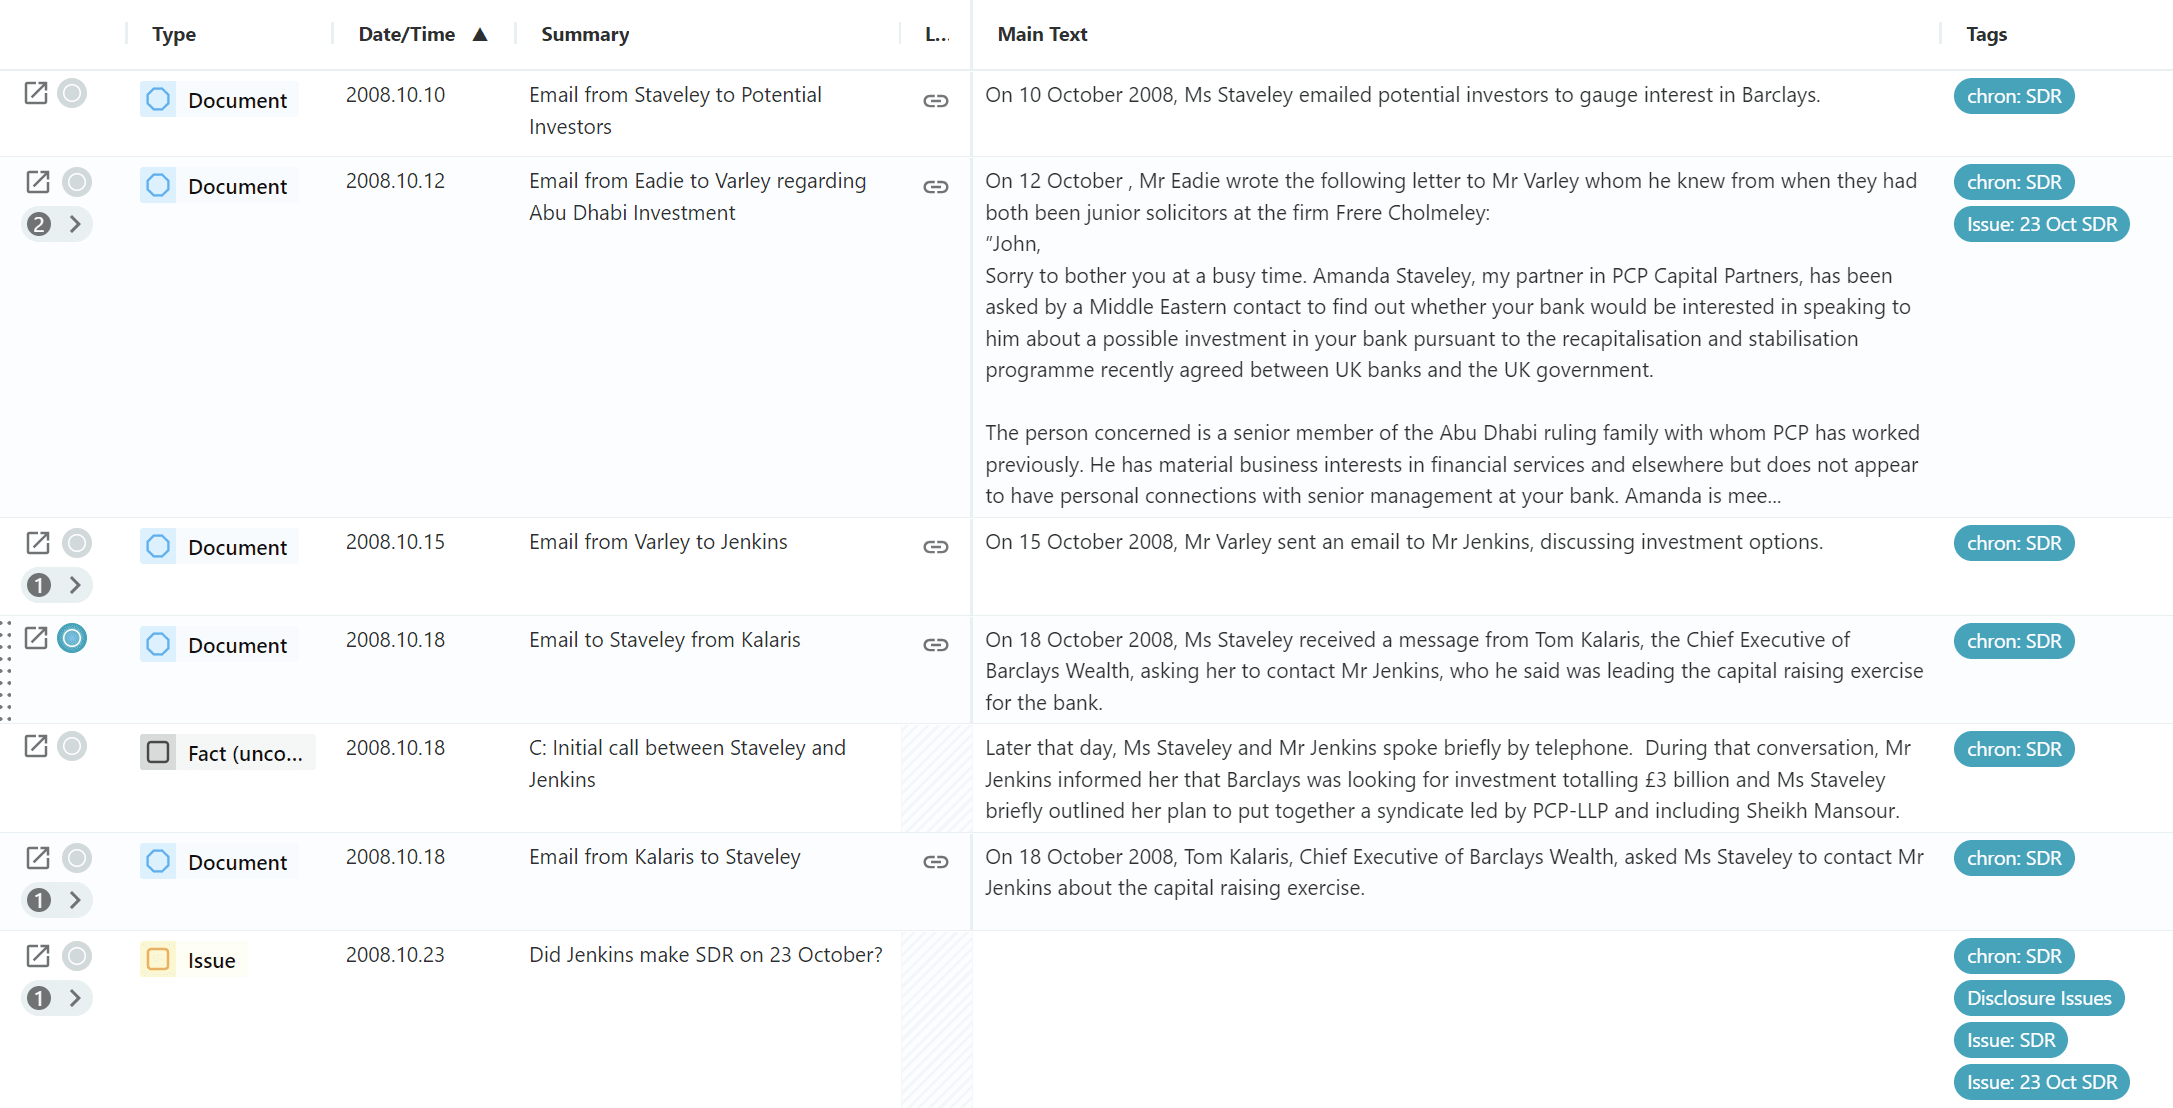Expand 2 linked items under Eadie email
The height and width of the screenshot is (1108, 2173).
[x=57, y=224]
